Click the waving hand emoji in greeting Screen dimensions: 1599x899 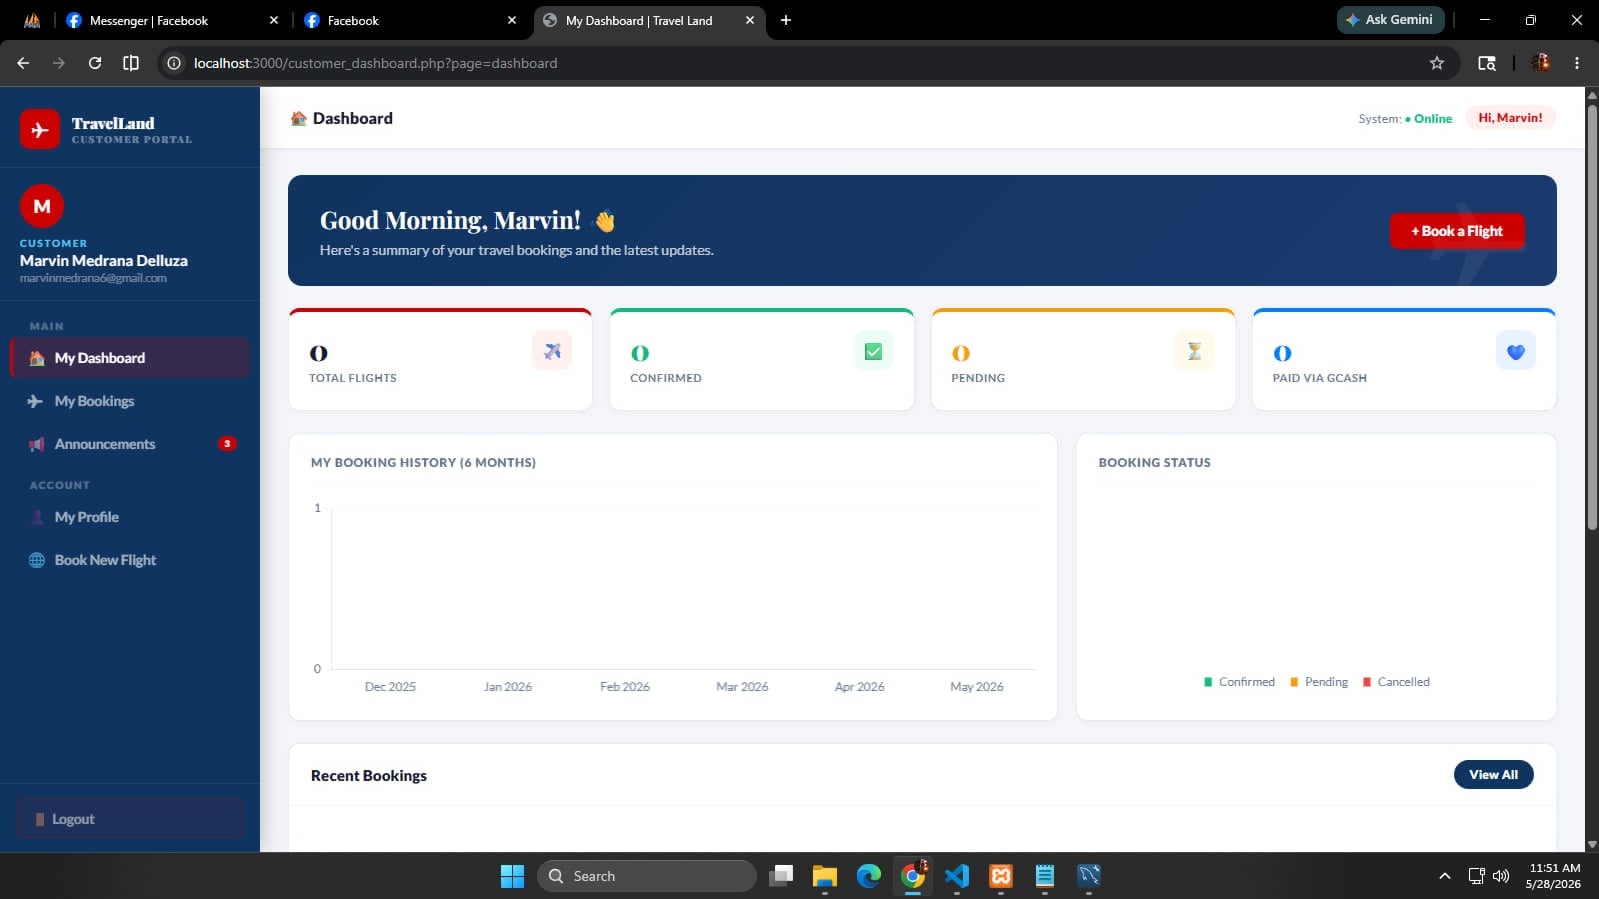tap(605, 221)
